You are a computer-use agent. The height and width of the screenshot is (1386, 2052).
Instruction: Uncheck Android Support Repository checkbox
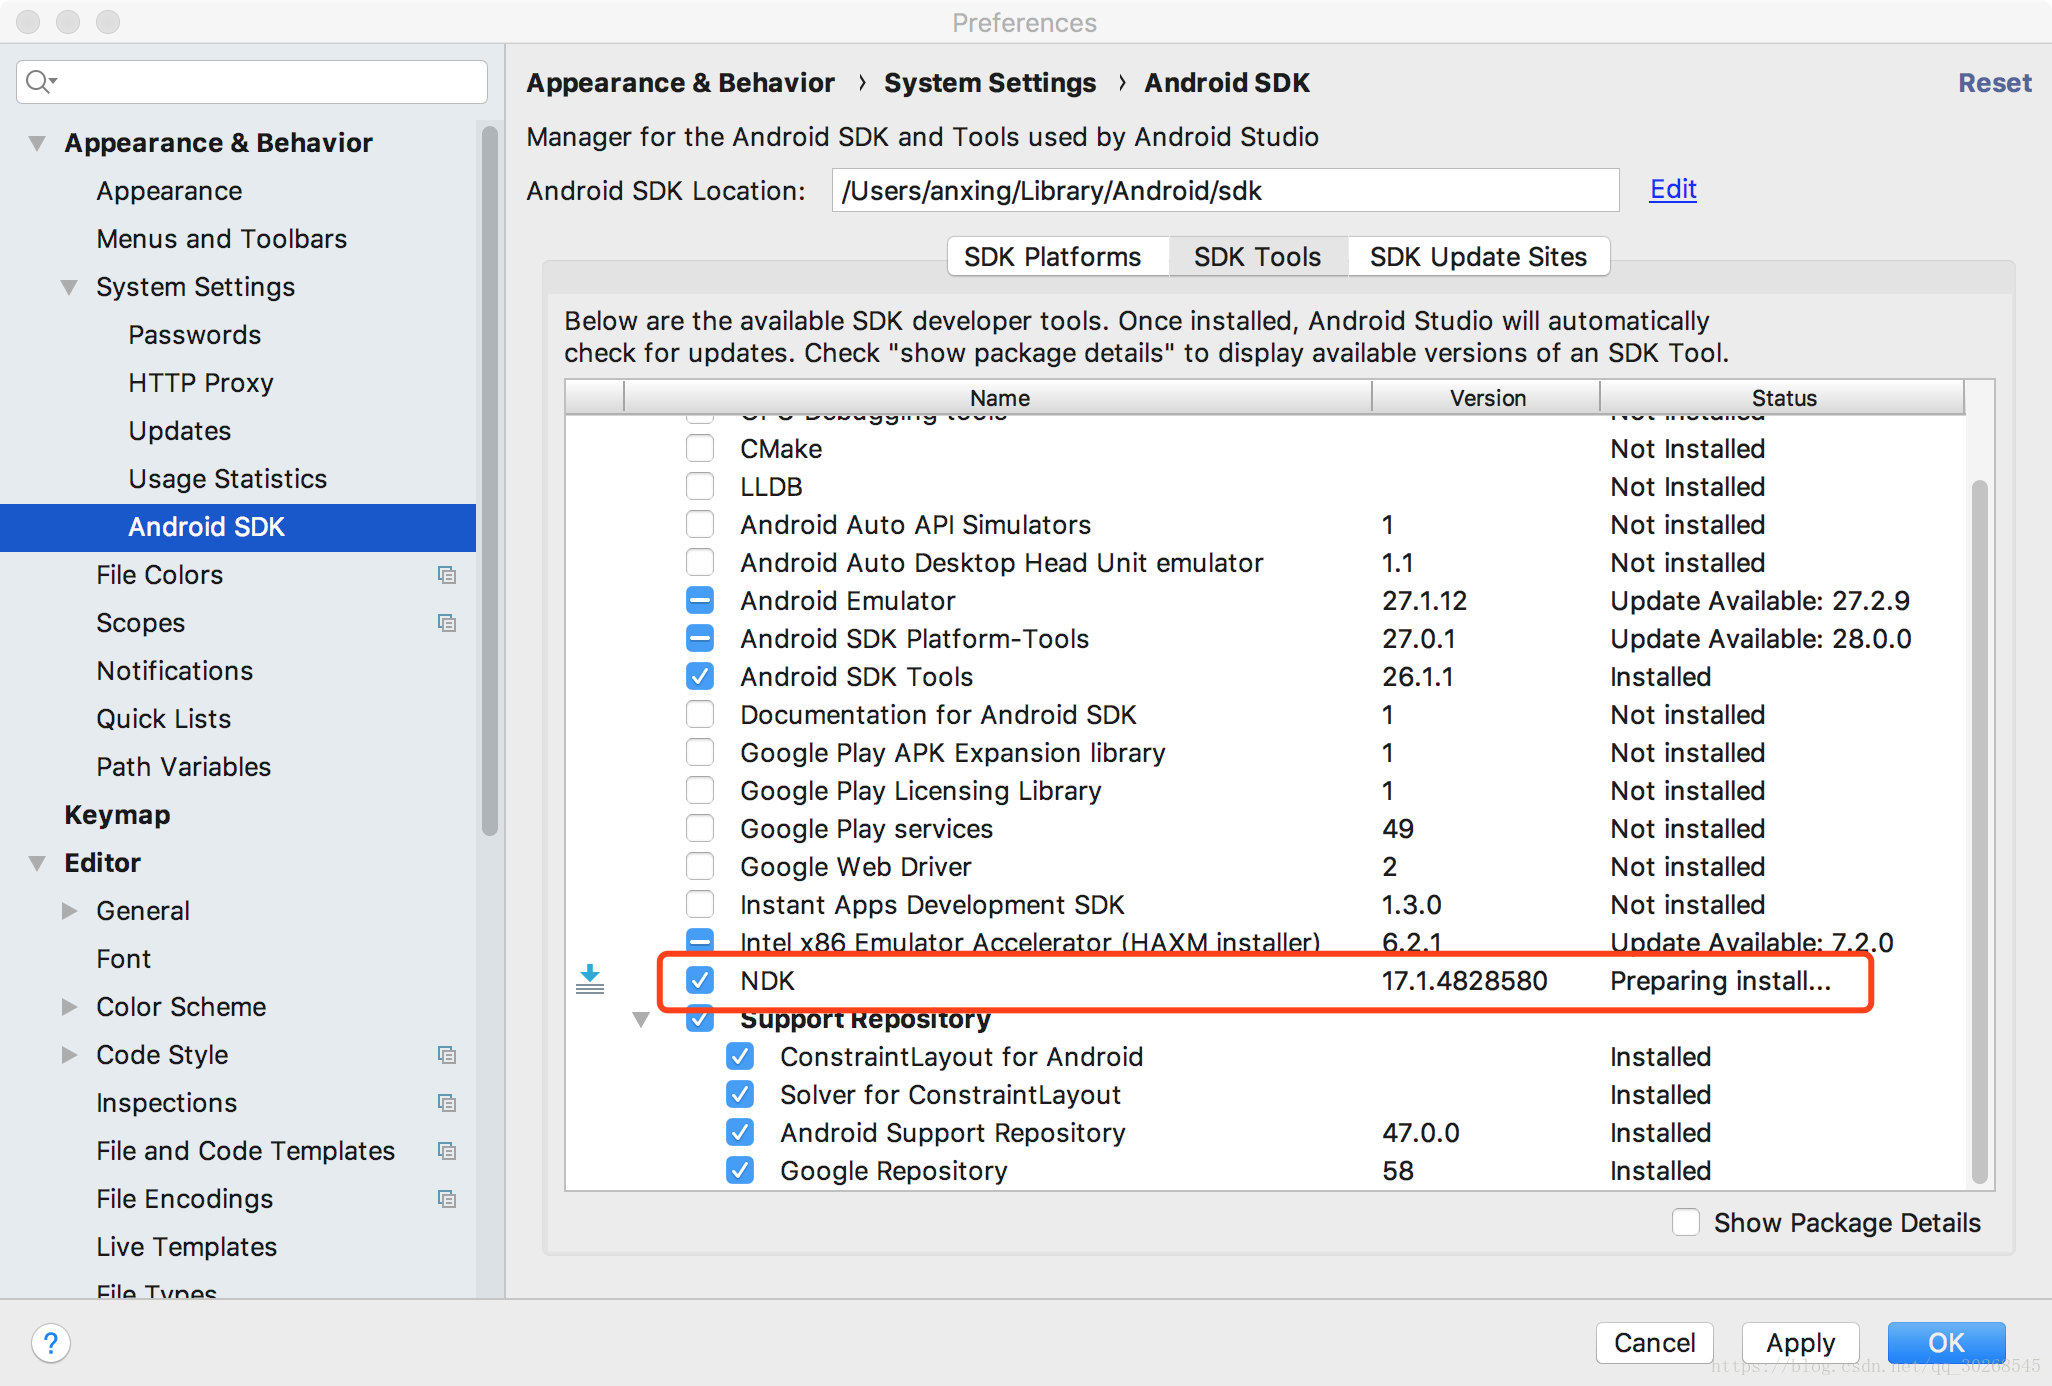point(740,1133)
